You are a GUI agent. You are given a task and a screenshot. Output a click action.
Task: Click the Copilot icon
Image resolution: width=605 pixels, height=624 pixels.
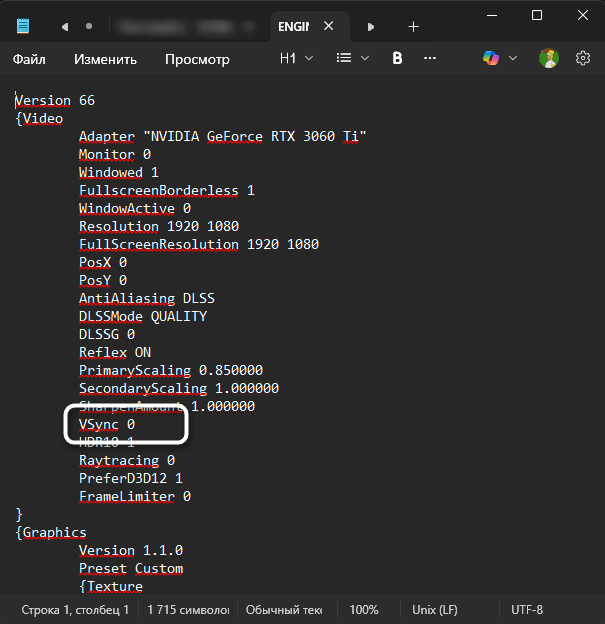(491, 59)
